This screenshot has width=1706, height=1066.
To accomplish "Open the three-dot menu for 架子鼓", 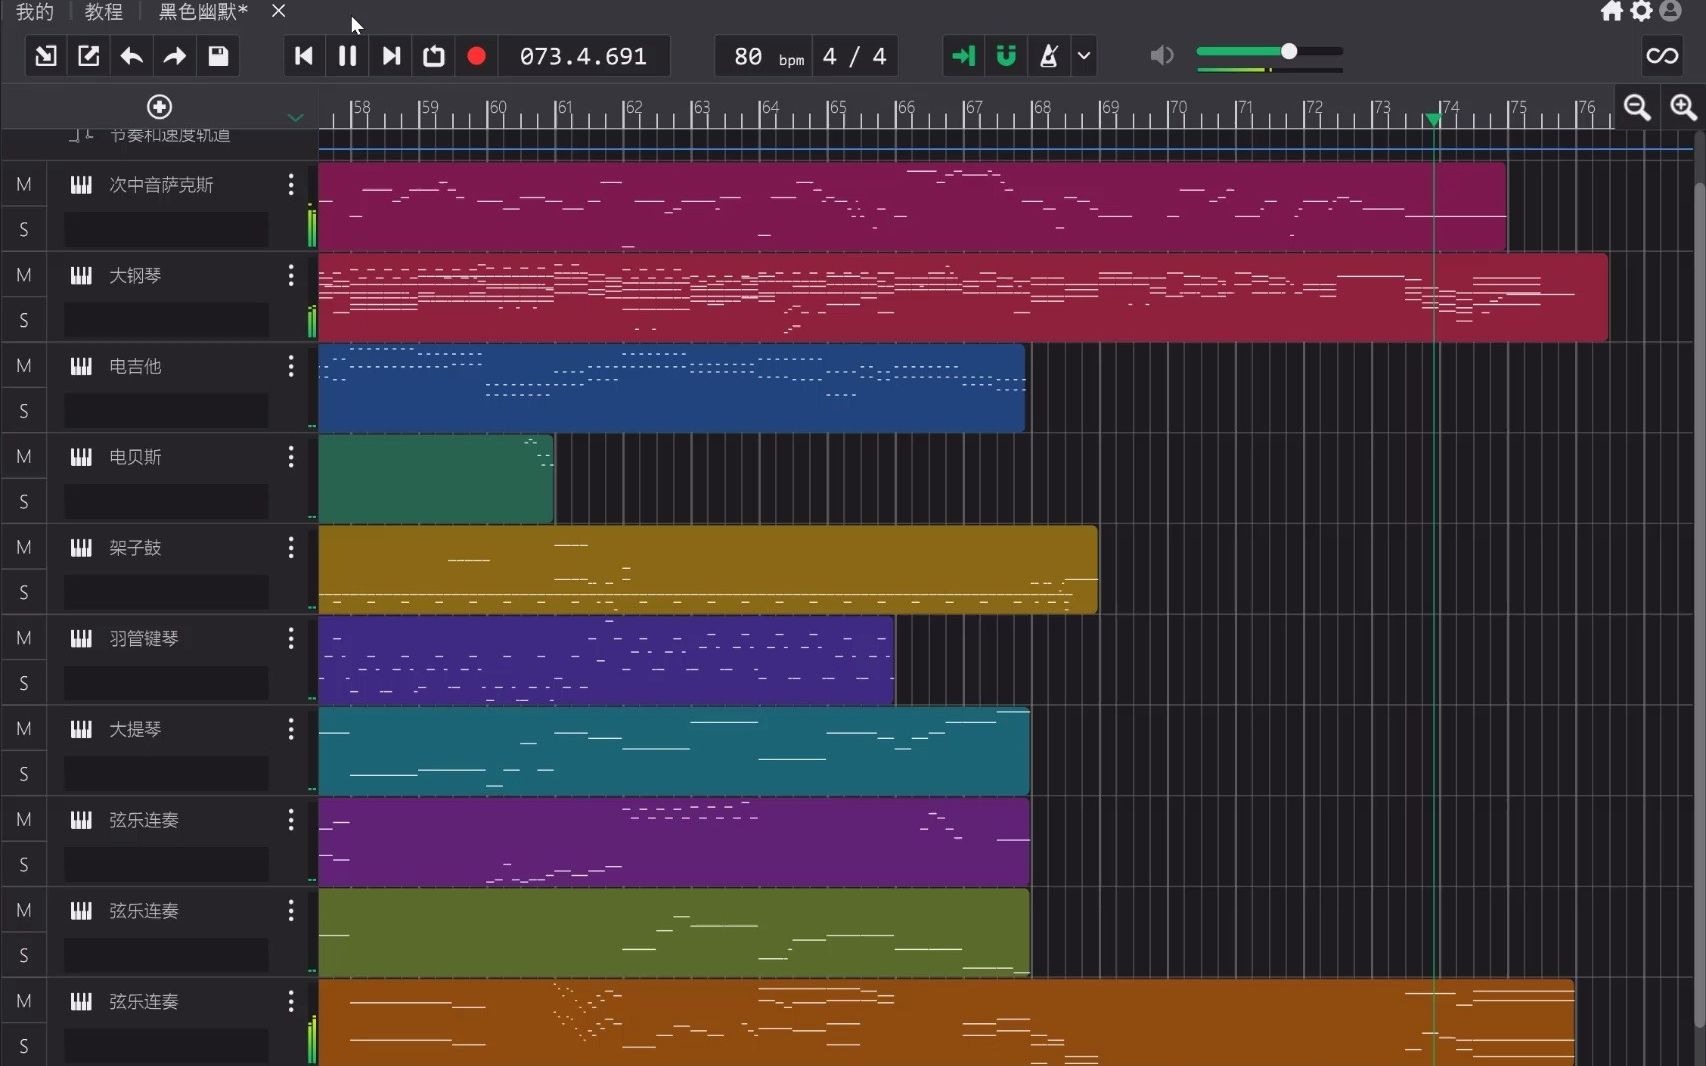I will tap(291, 547).
